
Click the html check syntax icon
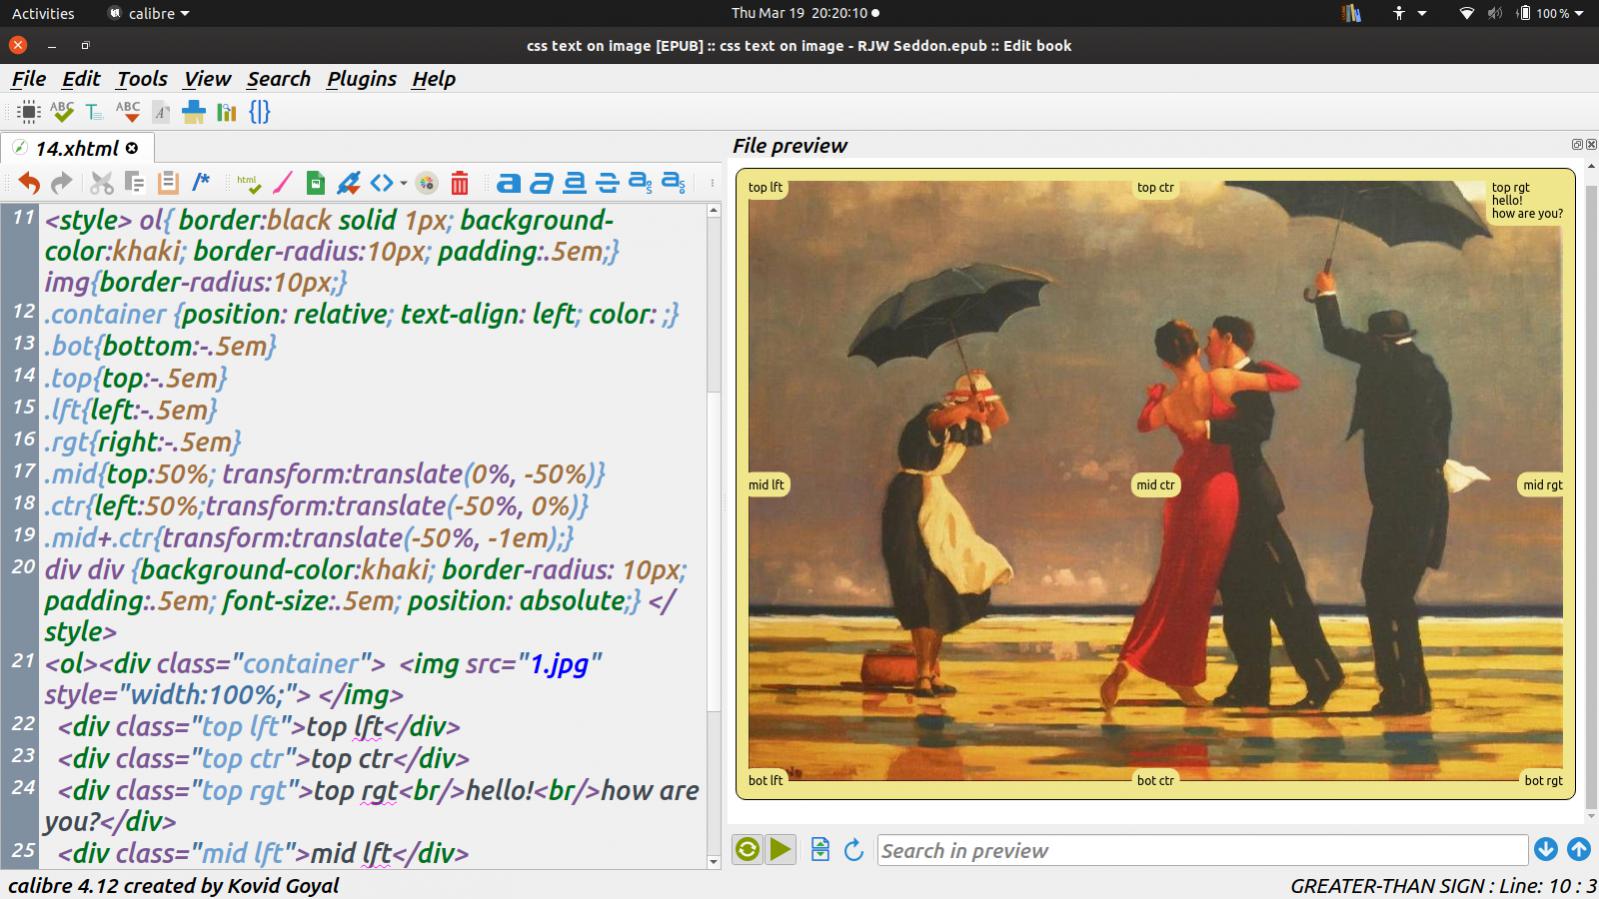pos(248,183)
